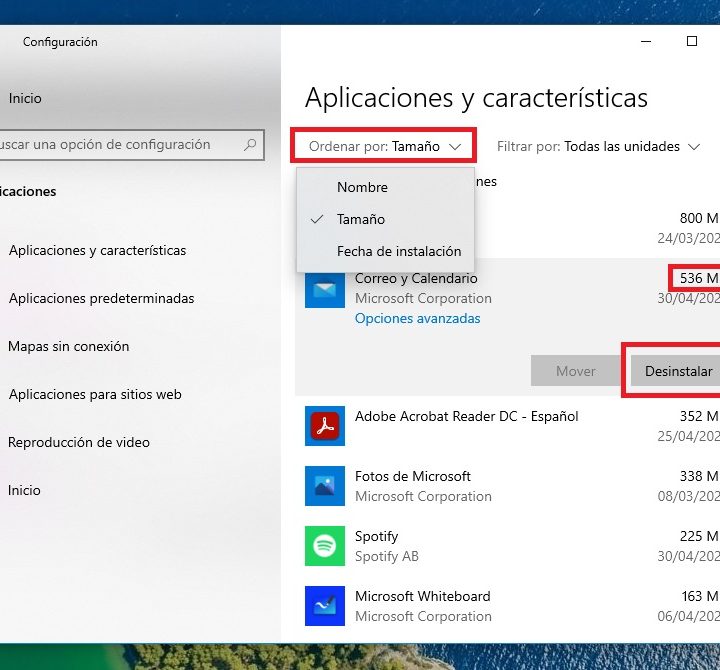The width and height of the screenshot is (720, 670).
Task: Click the Correo y Calendario mail icon
Action: point(325,290)
